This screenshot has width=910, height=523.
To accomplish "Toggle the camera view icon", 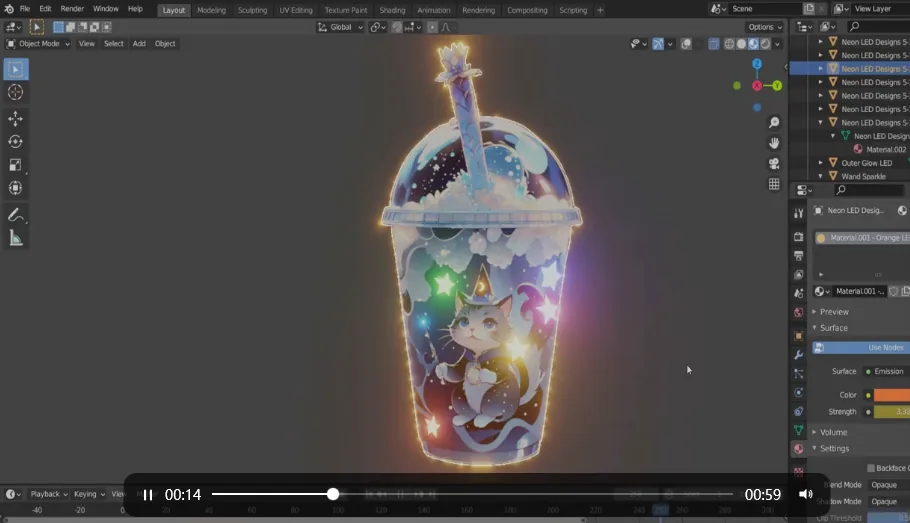I will [x=774, y=164].
